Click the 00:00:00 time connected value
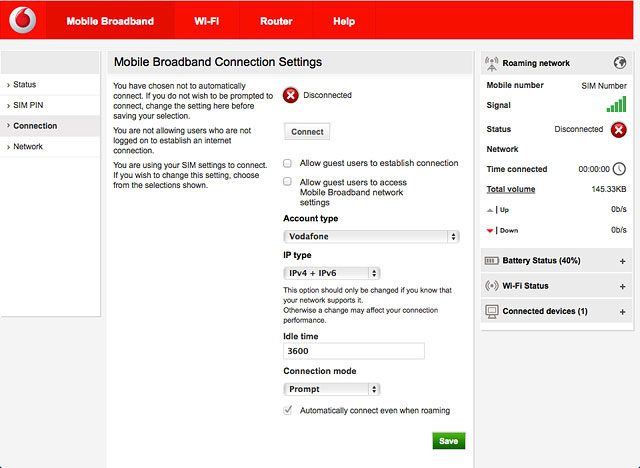The image size is (640, 468). pos(594,169)
